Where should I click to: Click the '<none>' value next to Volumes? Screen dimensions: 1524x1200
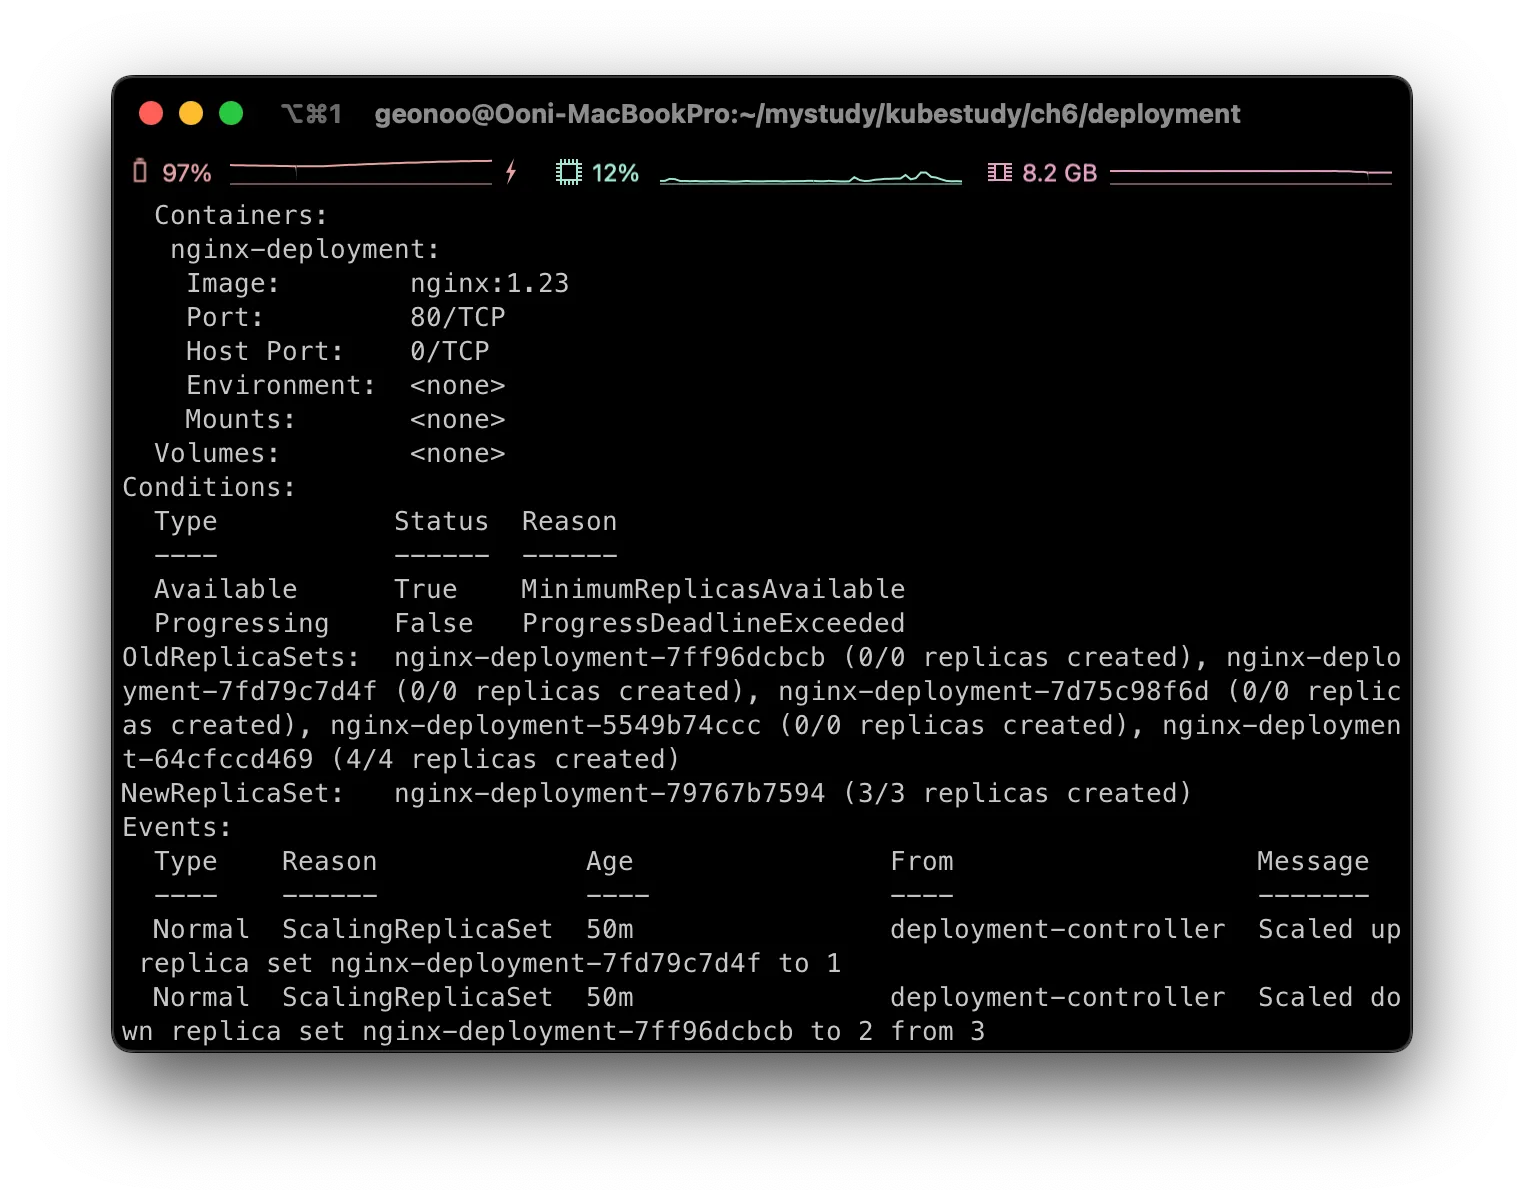[x=457, y=453]
